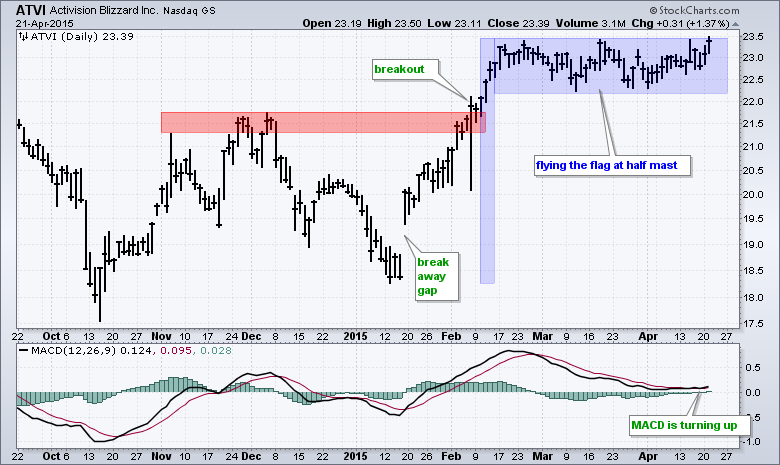Click the ATVI (Daily) 23.39 legend
The image size is (780, 465).
click(x=82, y=36)
